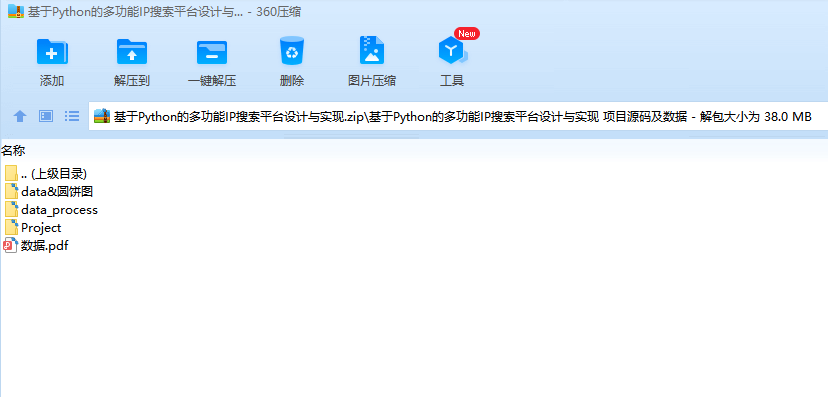Click the archive path address field
The image size is (828, 397).
(458, 117)
